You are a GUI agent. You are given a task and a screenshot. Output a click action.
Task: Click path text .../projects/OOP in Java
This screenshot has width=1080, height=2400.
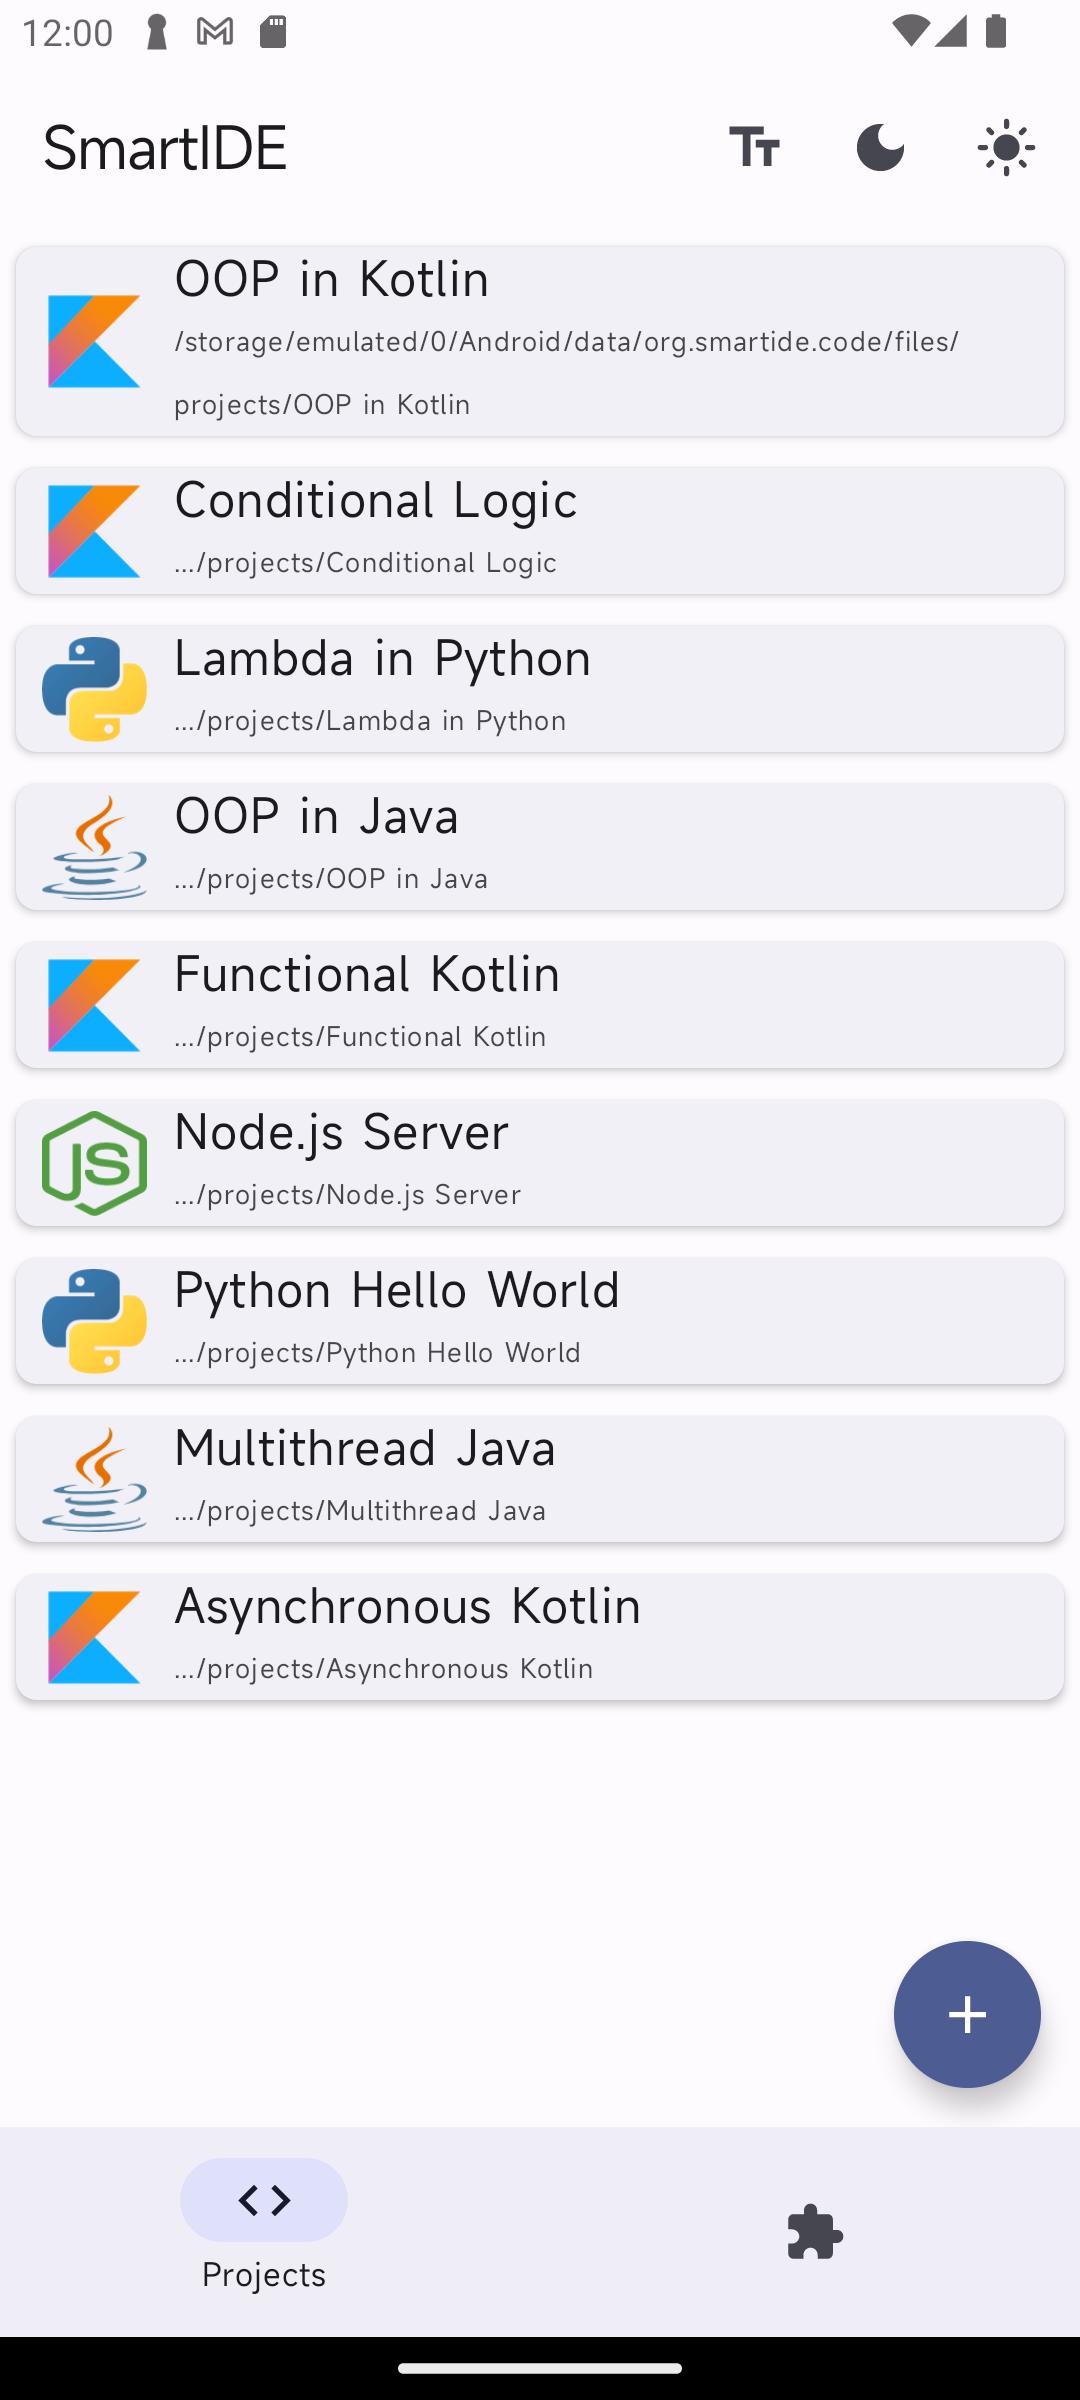coord(332,878)
